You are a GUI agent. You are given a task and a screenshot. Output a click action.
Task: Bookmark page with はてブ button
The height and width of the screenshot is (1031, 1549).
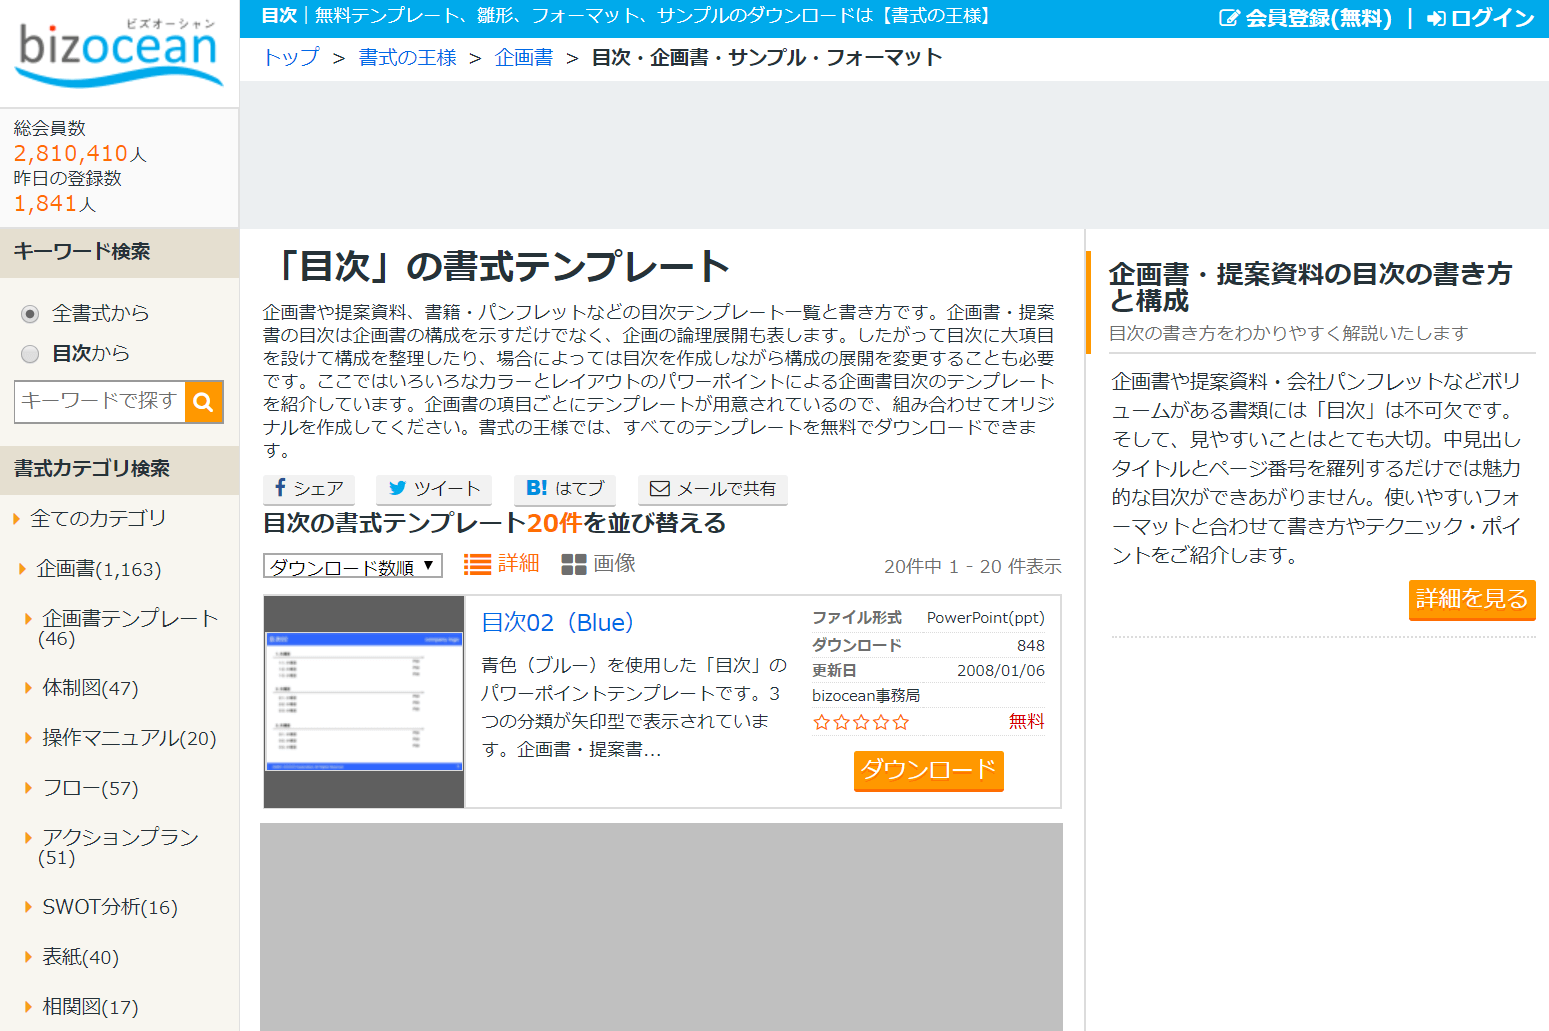click(x=565, y=489)
